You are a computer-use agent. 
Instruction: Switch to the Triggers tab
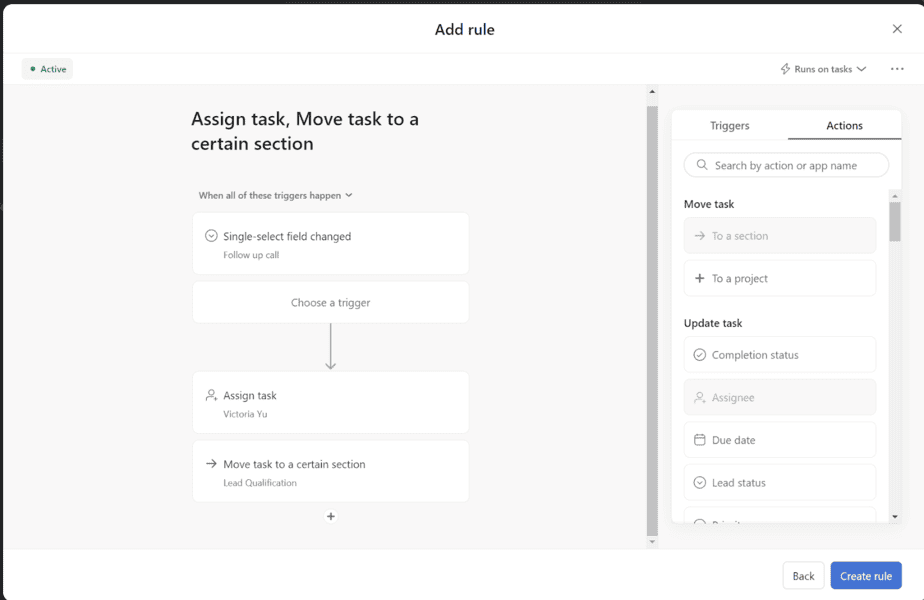point(729,125)
